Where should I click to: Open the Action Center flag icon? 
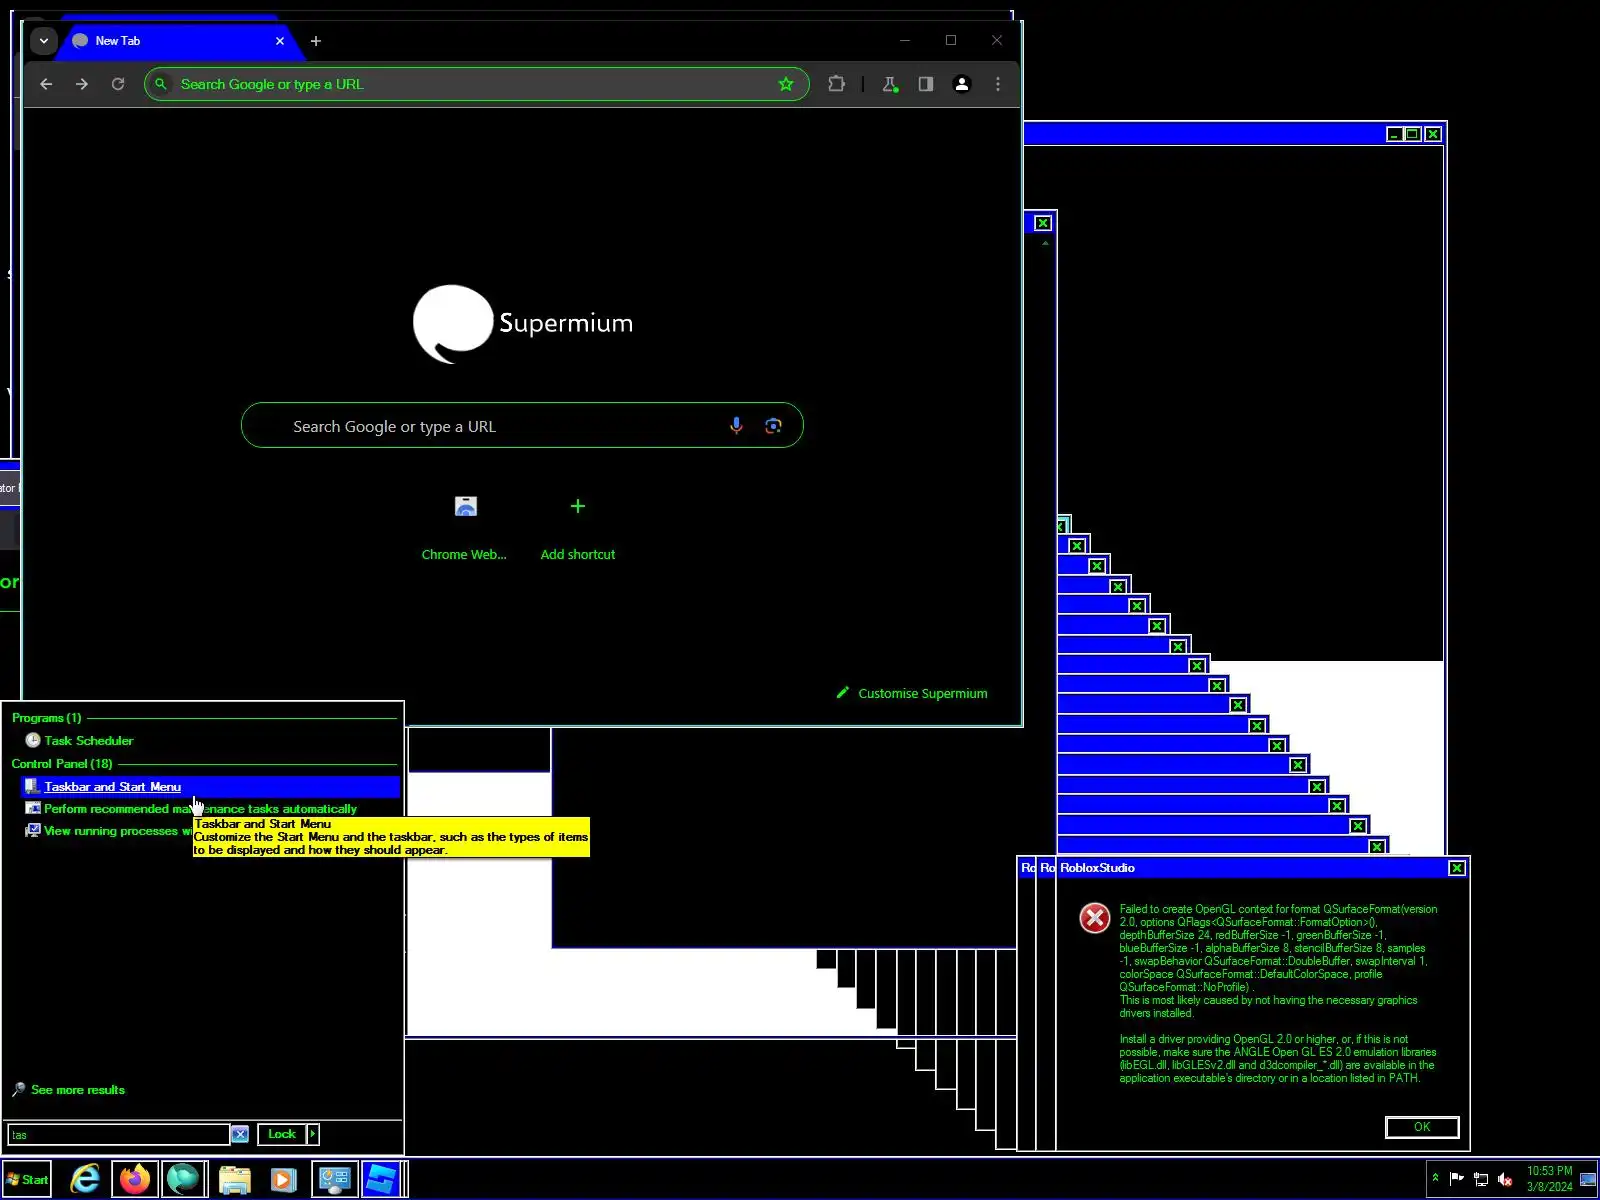tap(1456, 1179)
